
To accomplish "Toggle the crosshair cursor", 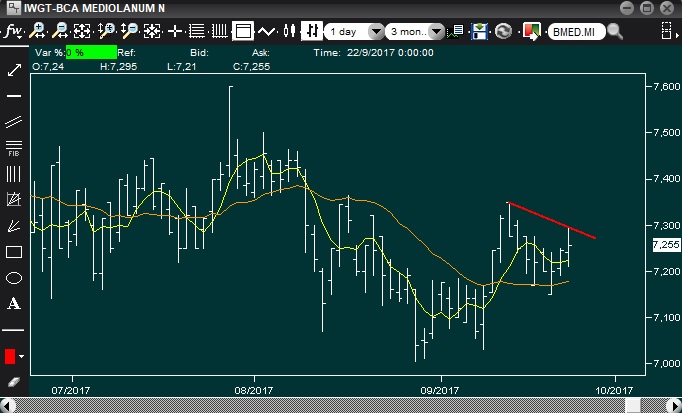I will tap(175, 31).
